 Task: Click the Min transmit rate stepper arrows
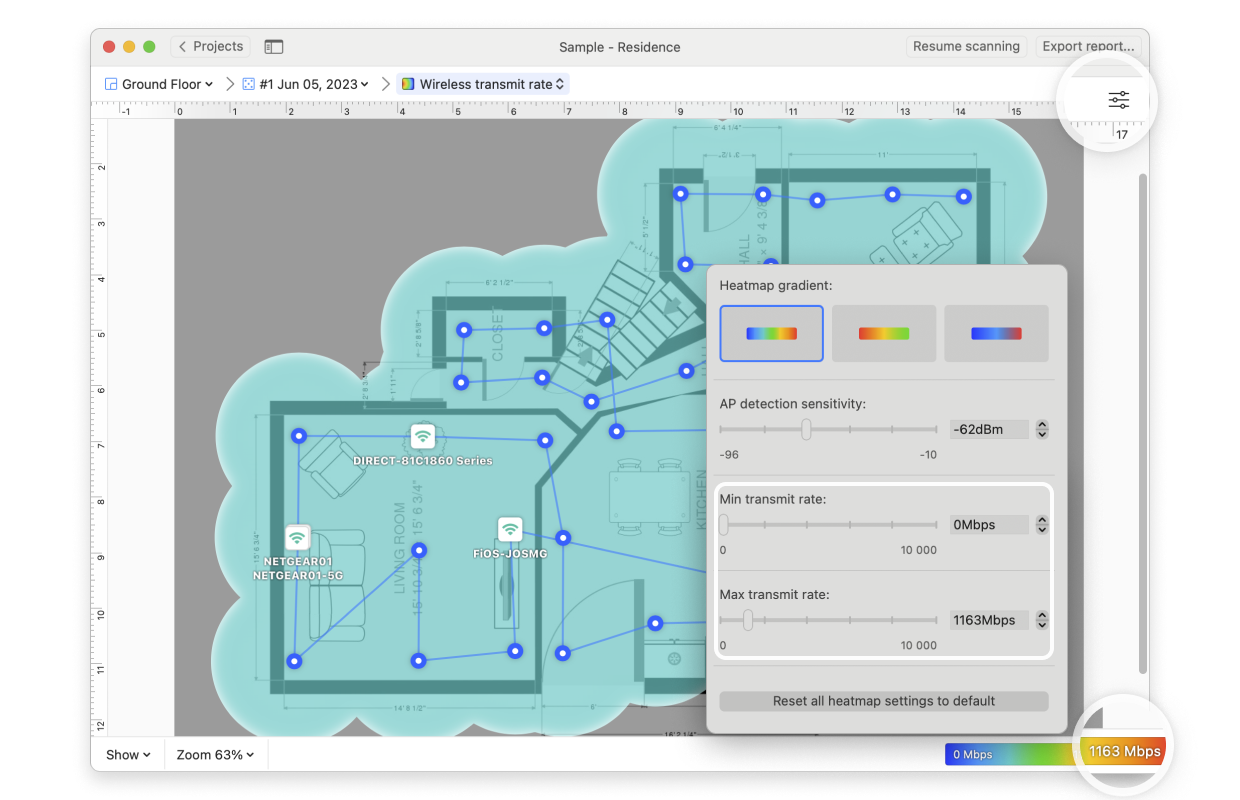coord(1042,525)
